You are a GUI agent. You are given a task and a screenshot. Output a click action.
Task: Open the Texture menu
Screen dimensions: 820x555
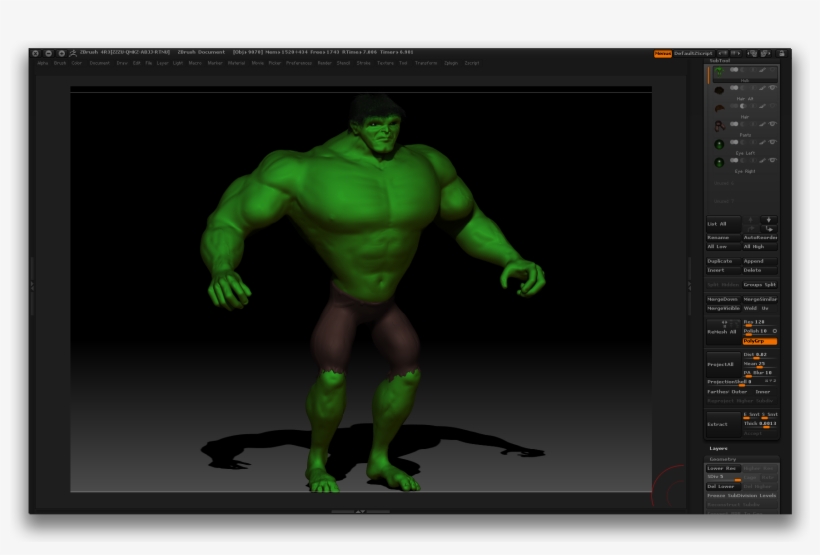[385, 63]
